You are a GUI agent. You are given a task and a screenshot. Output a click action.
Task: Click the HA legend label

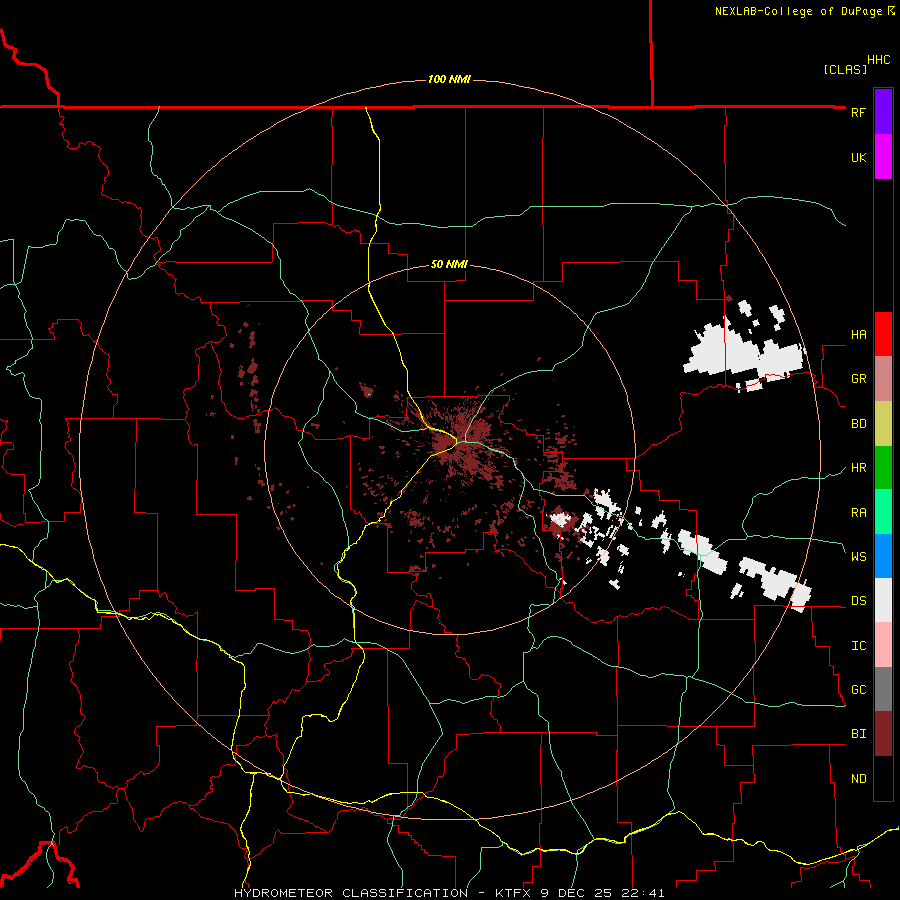pos(858,334)
